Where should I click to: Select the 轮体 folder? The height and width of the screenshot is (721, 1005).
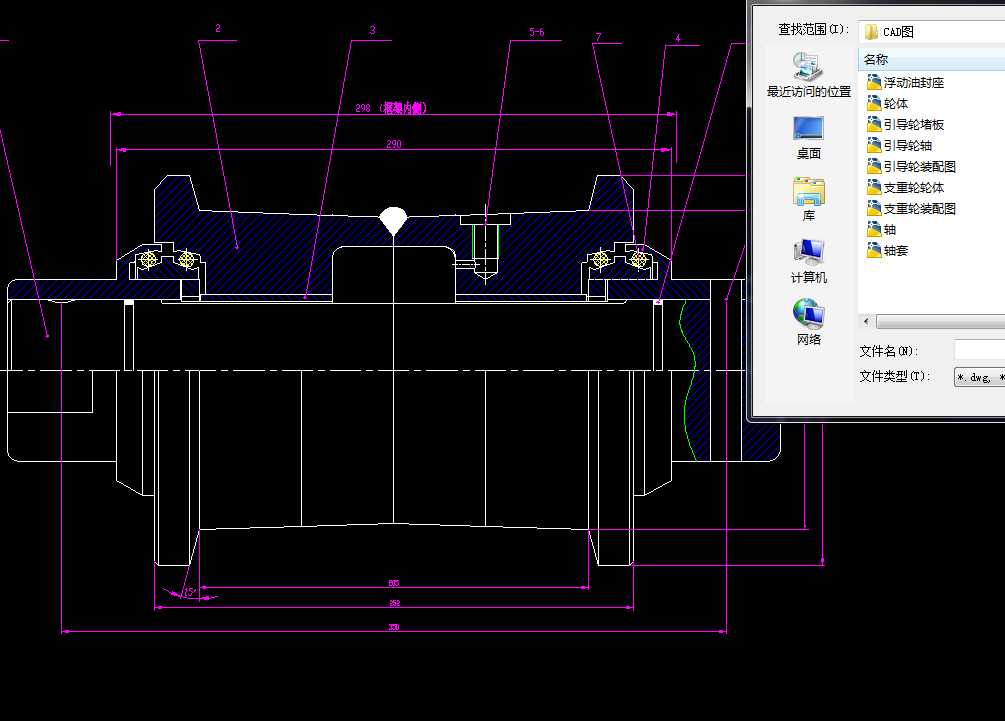coord(888,103)
